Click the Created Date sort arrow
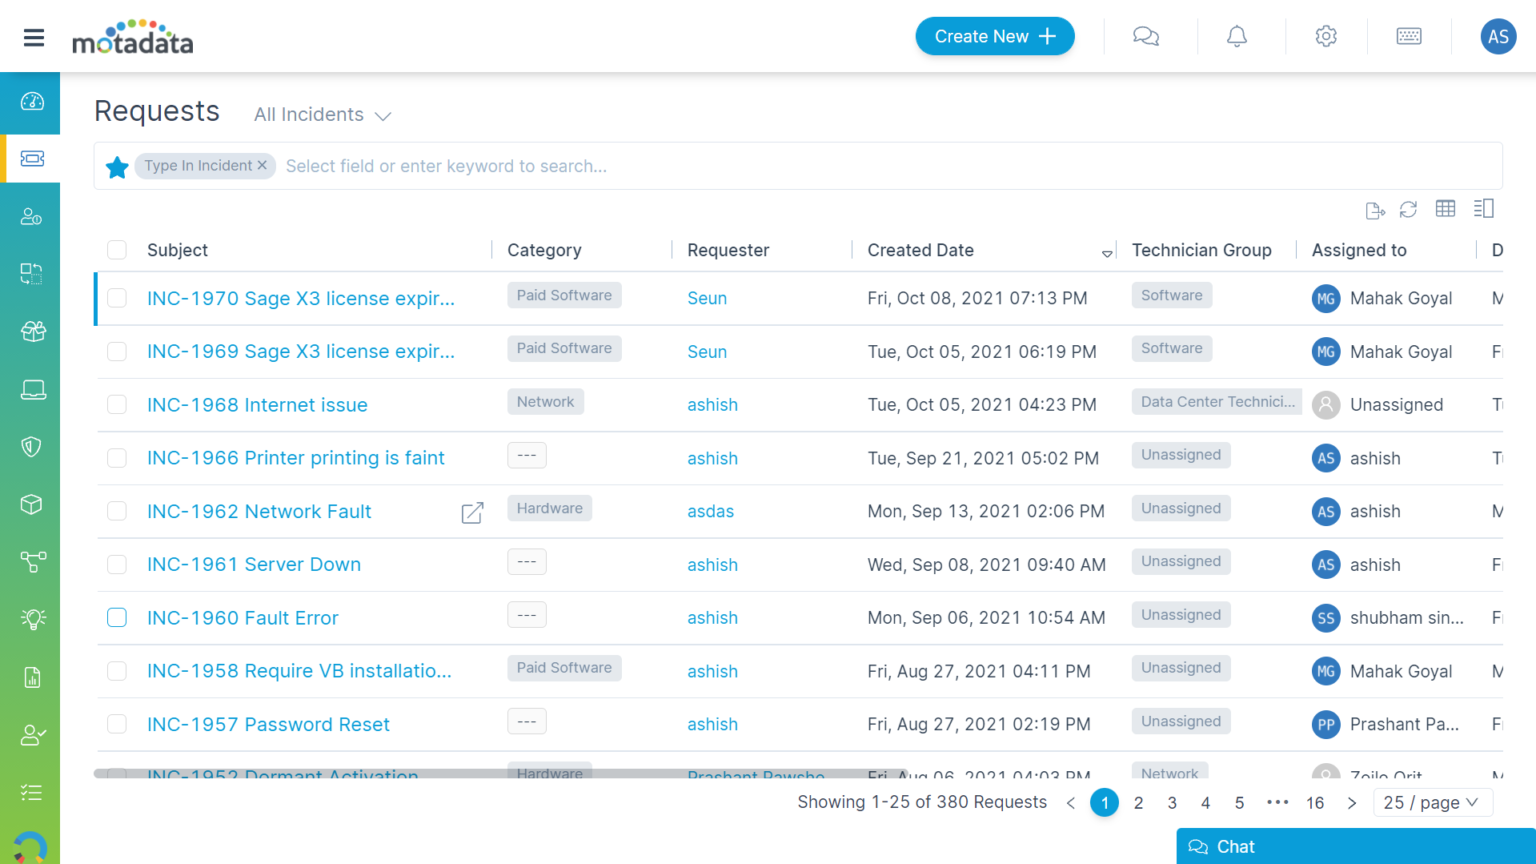The image size is (1536, 864). pos(1107,253)
